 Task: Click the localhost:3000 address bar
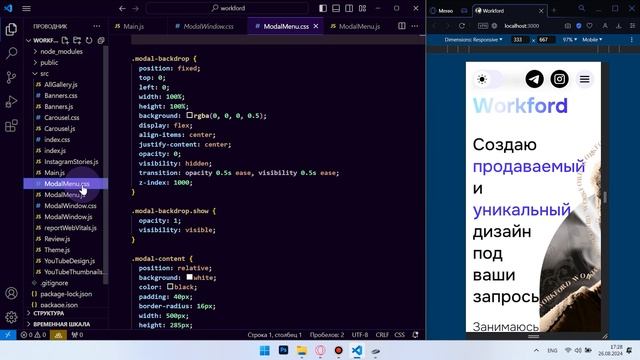point(521,26)
